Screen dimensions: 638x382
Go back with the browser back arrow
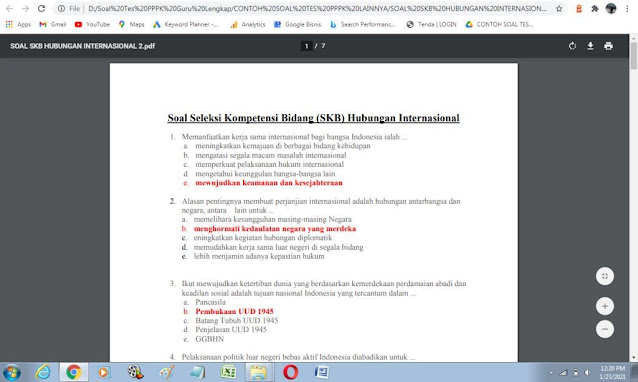pyautogui.click(x=9, y=9)
